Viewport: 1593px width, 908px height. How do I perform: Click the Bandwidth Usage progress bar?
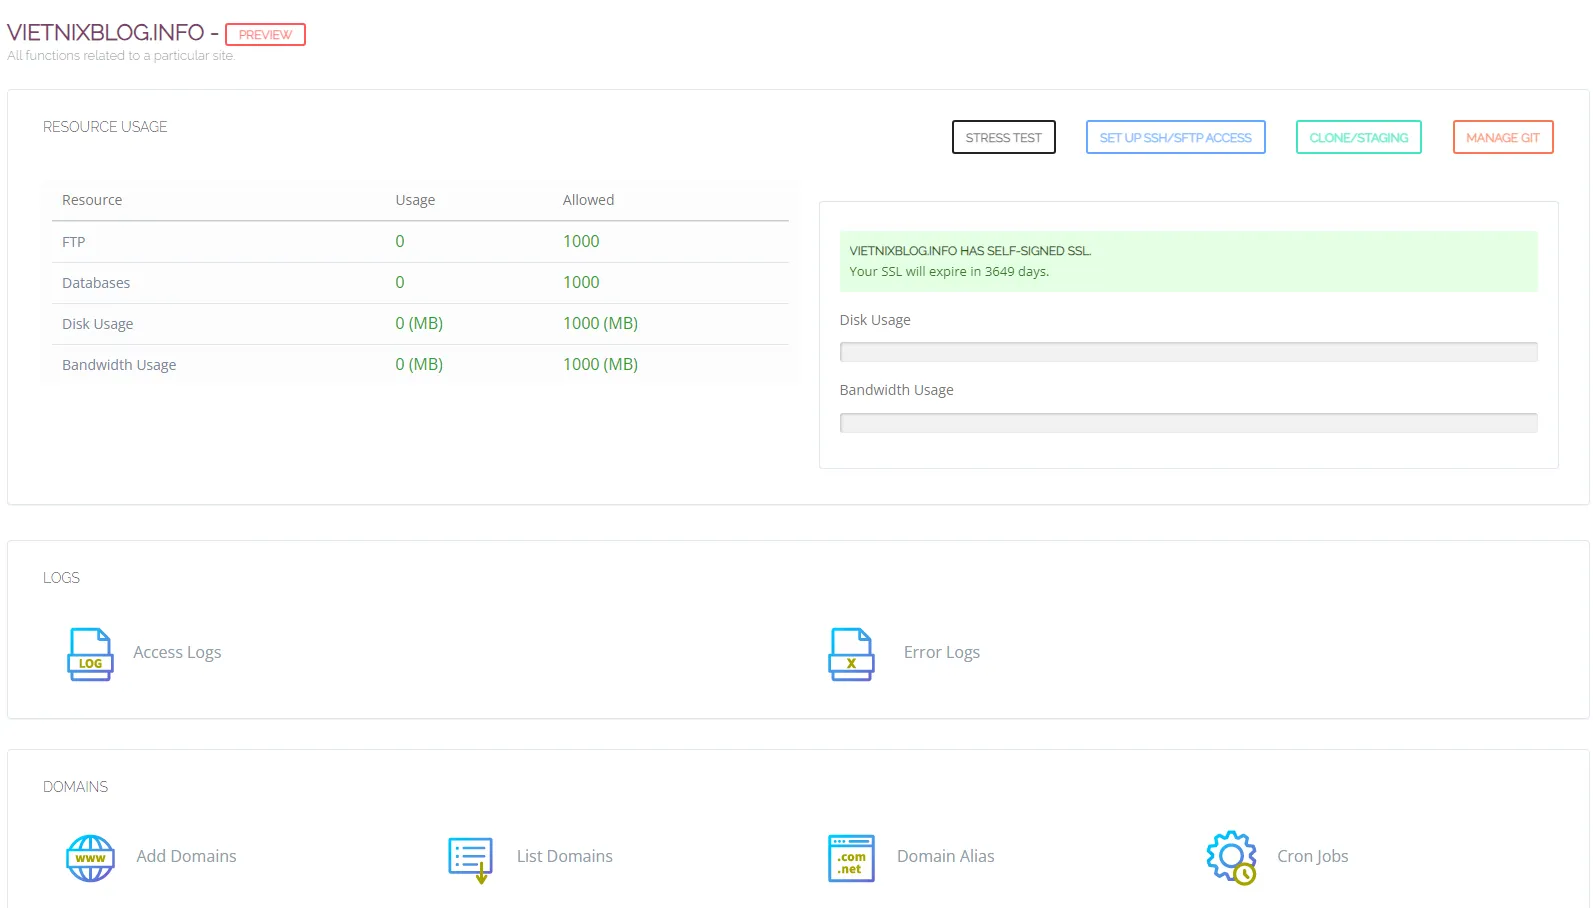pos(1188,423)
